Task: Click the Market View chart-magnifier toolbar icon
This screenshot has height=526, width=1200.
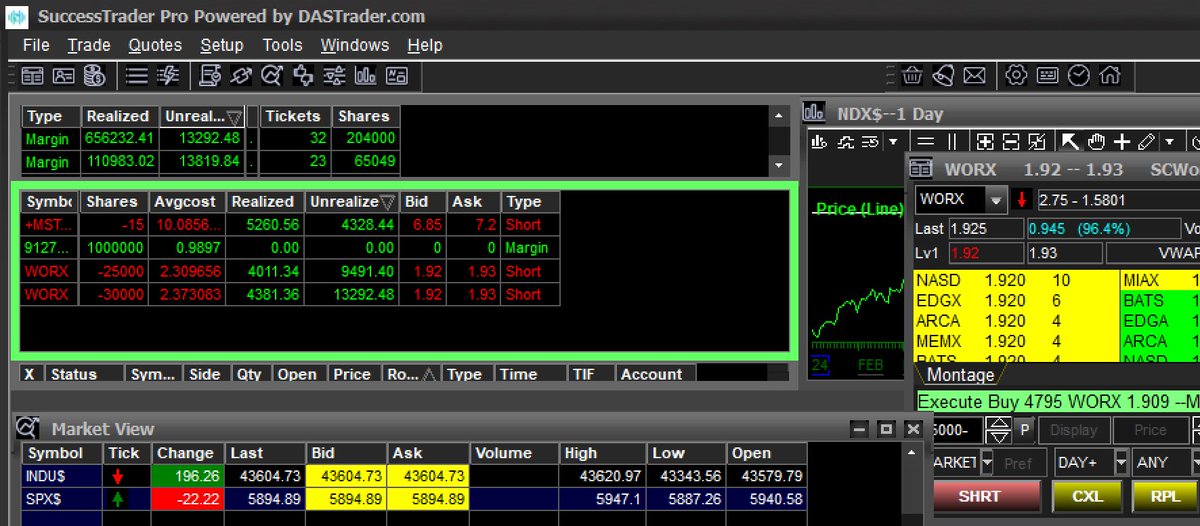Action: pyautogui.click(x=272, y=75)
